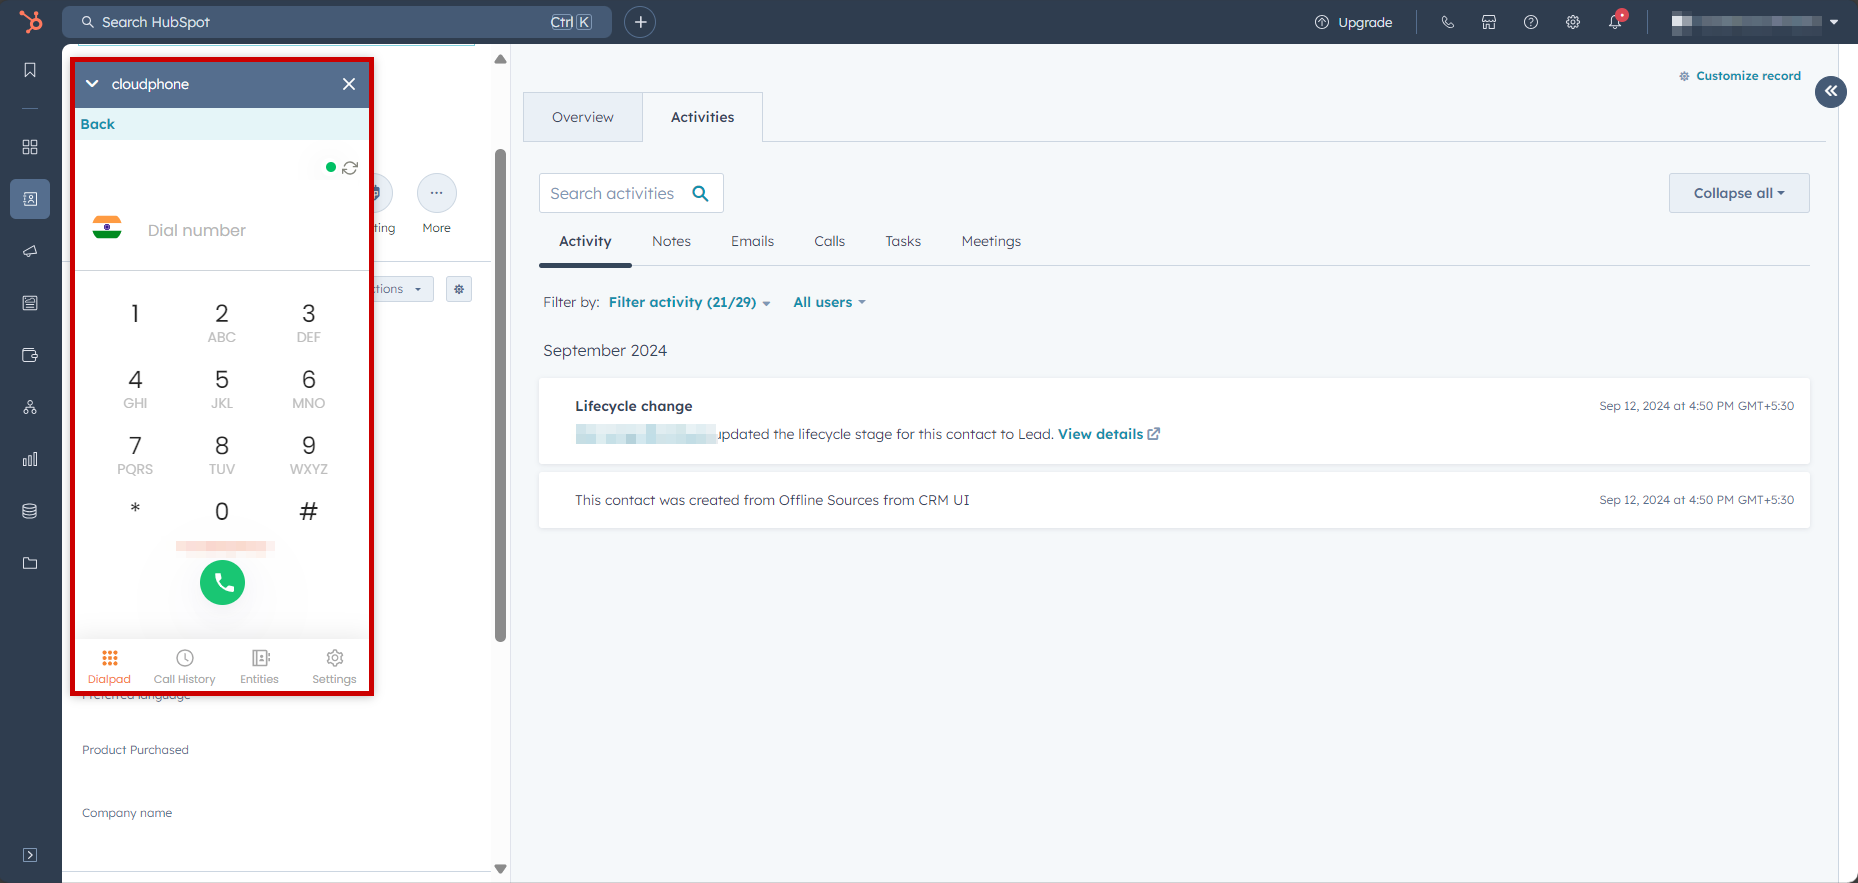Switch to the Activities tab
Screen dimensions: 1858x883
[703, 117]
